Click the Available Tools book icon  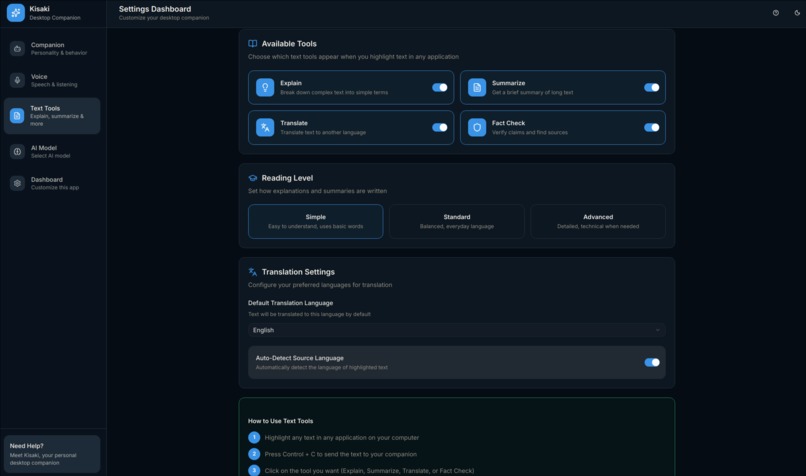pos(252,44)
